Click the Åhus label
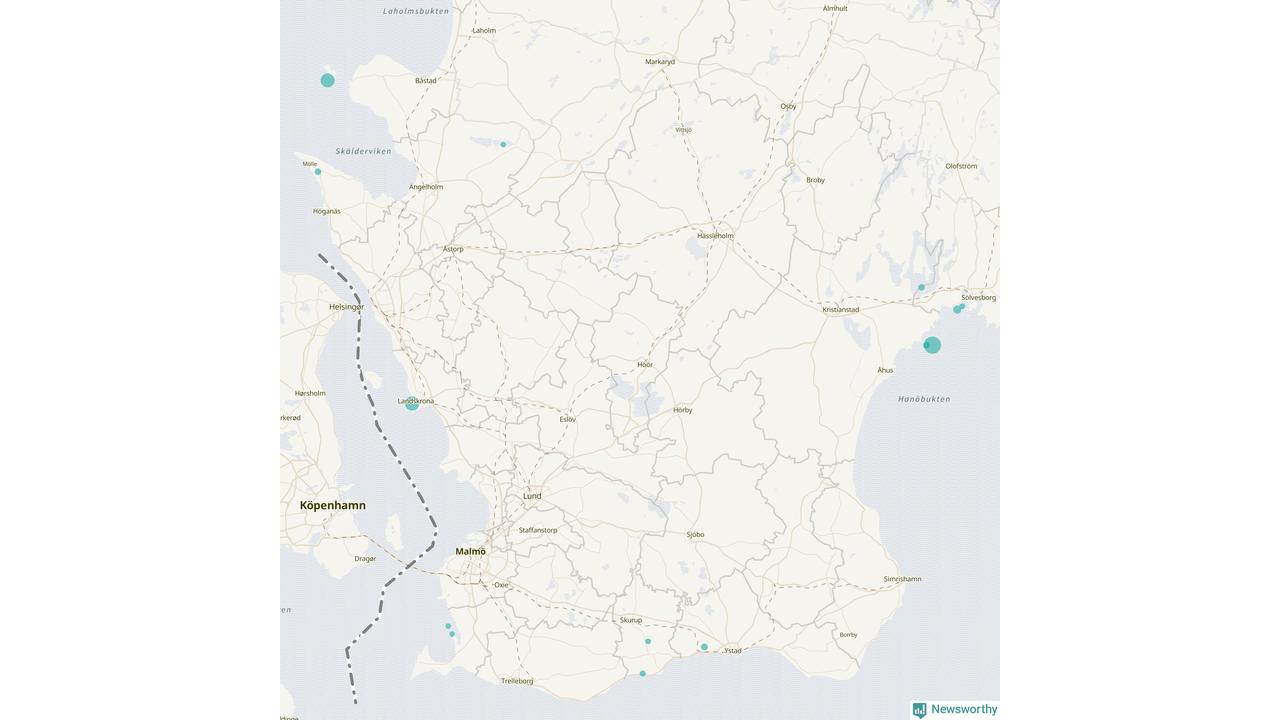The width and height of the screenshot is (1280, 720). (x=885, y=371)
